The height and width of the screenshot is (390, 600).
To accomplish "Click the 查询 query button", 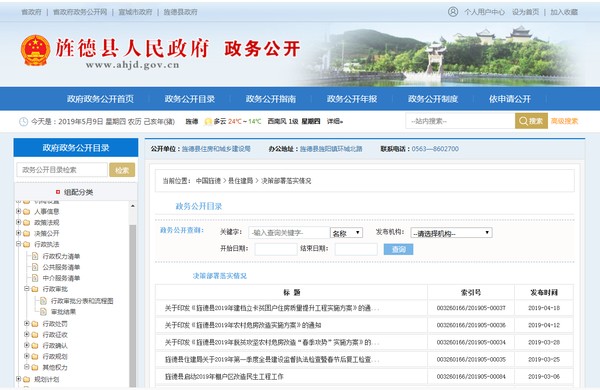I will tap(398, 250).
